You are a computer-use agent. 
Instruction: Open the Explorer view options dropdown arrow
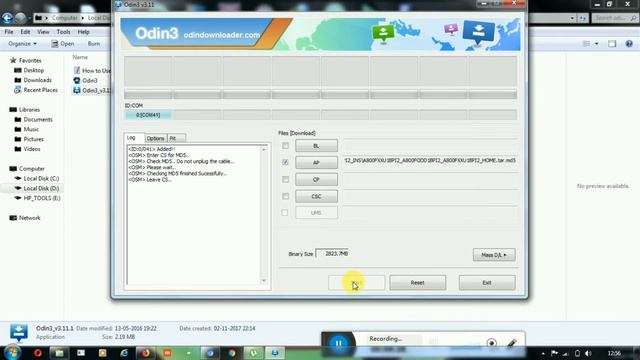[597, 44]
